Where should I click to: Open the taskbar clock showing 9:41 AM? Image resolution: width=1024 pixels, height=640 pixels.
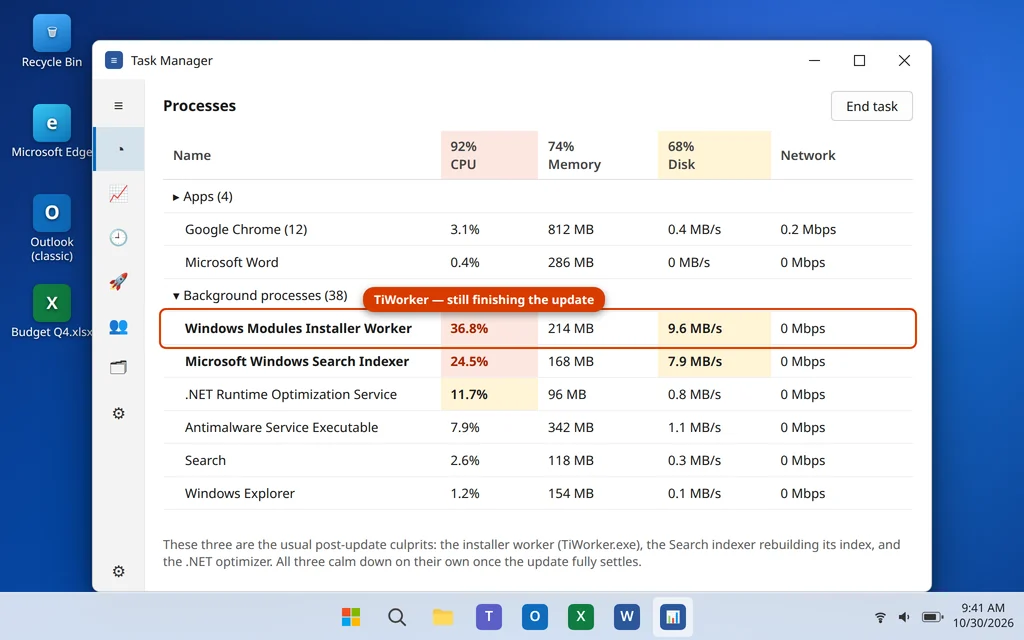click(982, 616)
